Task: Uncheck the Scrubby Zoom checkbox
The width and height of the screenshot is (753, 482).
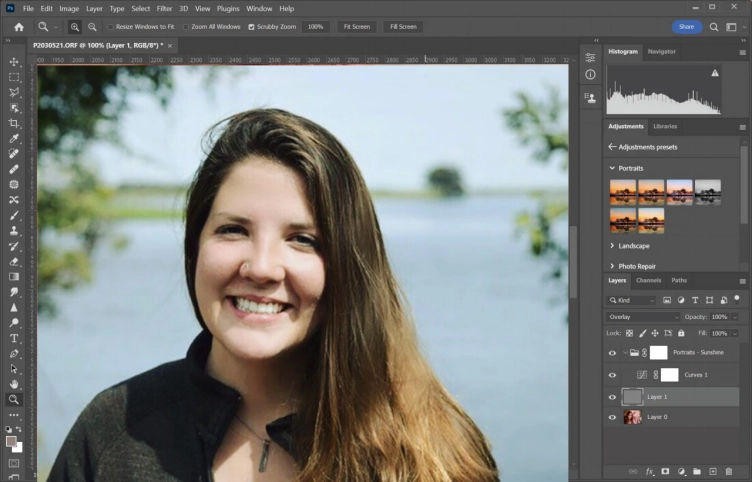Action: click(x=251, y=27)
